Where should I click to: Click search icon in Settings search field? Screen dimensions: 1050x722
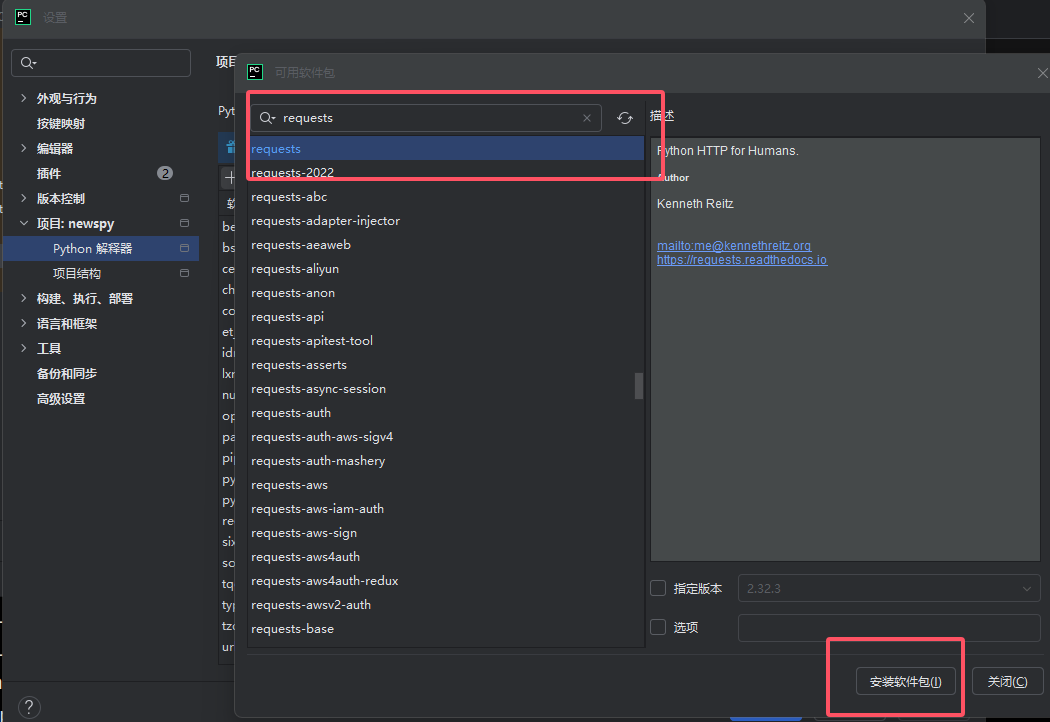[x=27, y=63]
